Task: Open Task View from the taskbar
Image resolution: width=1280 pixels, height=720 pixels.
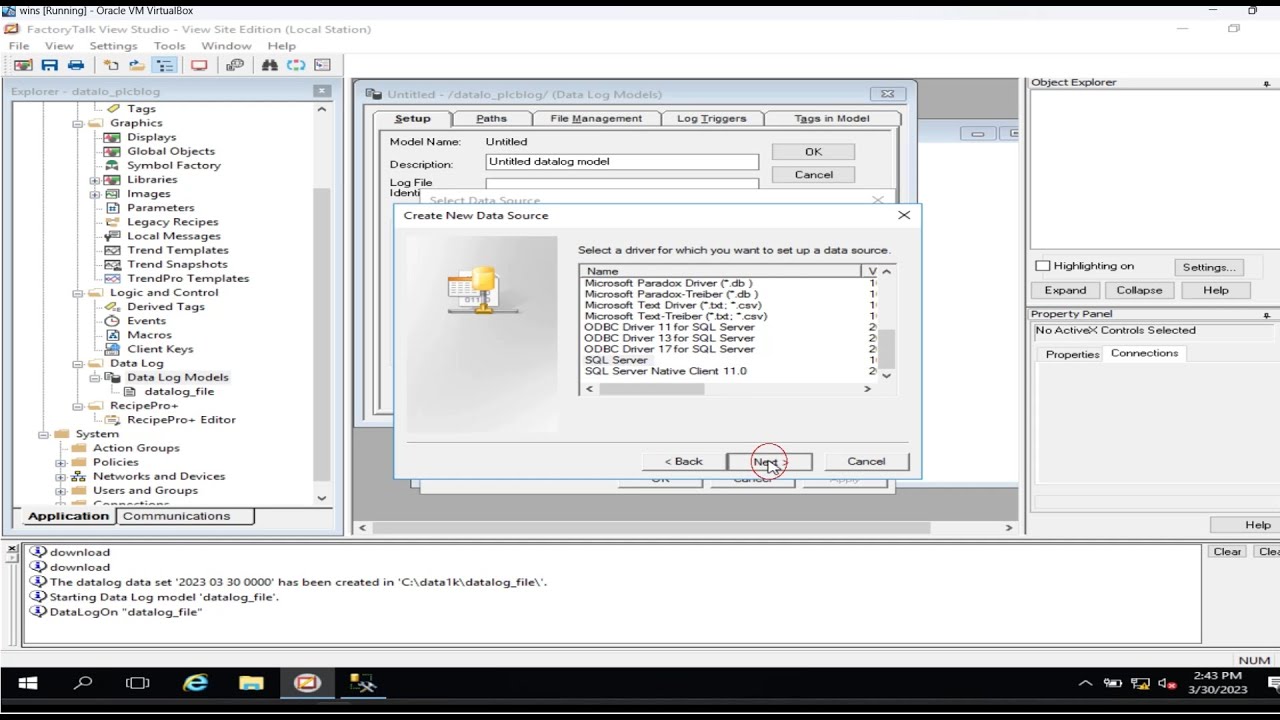Action: pos(137,684)
